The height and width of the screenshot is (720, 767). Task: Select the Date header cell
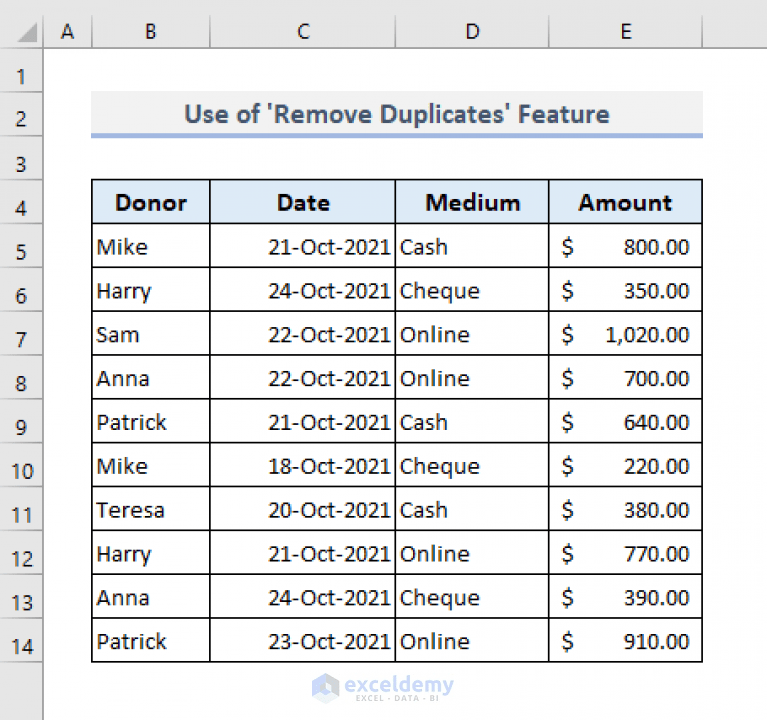click(303, 202)
